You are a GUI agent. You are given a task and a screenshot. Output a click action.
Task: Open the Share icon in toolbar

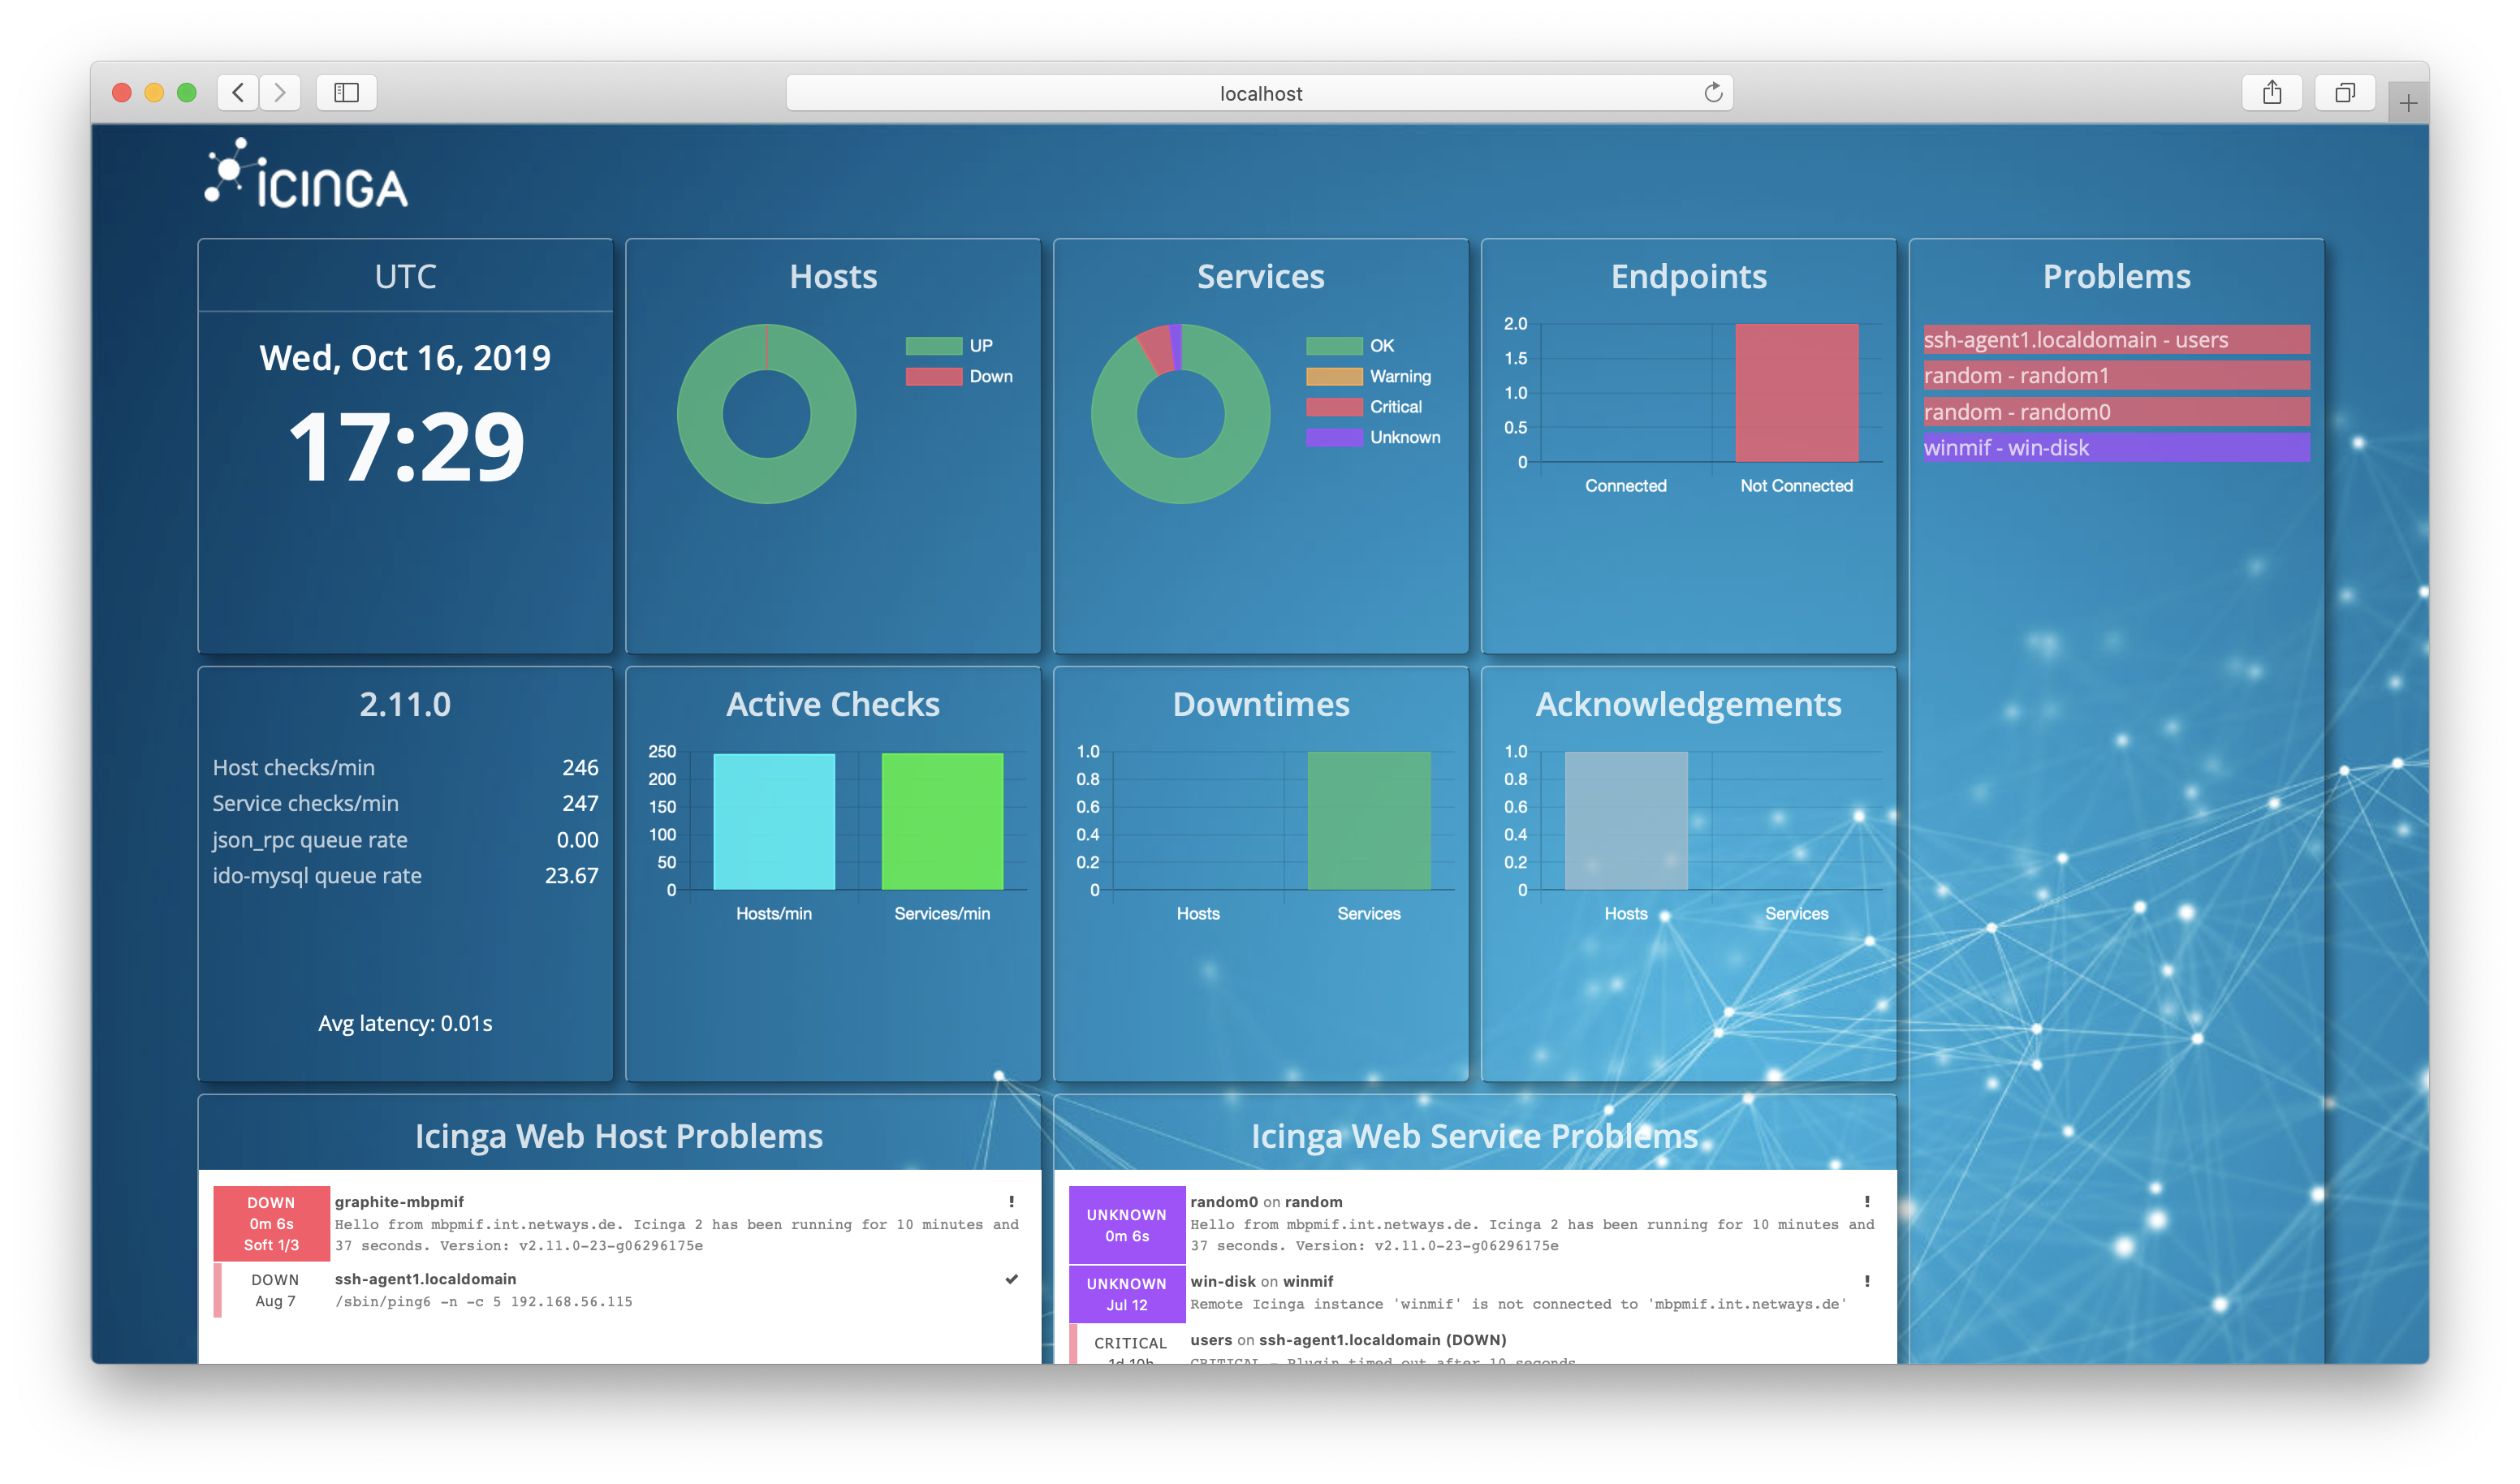pyautogui.click(x=2272, y=93)
